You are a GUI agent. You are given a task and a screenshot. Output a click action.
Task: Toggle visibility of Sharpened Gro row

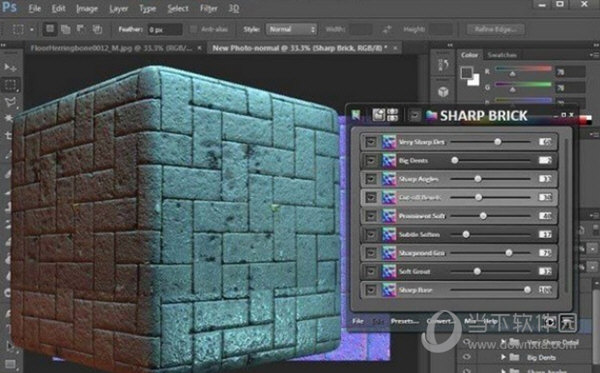[370, 253]
